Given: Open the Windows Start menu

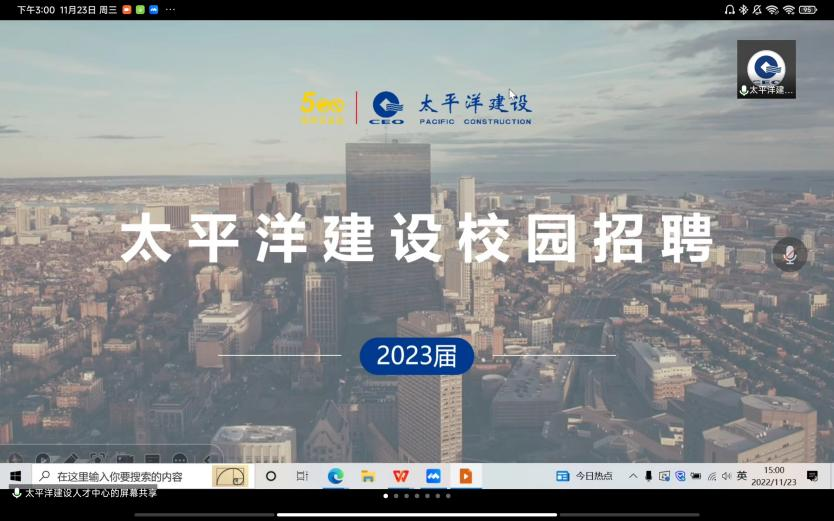Looking at the screenshot, I should (16, 477).
